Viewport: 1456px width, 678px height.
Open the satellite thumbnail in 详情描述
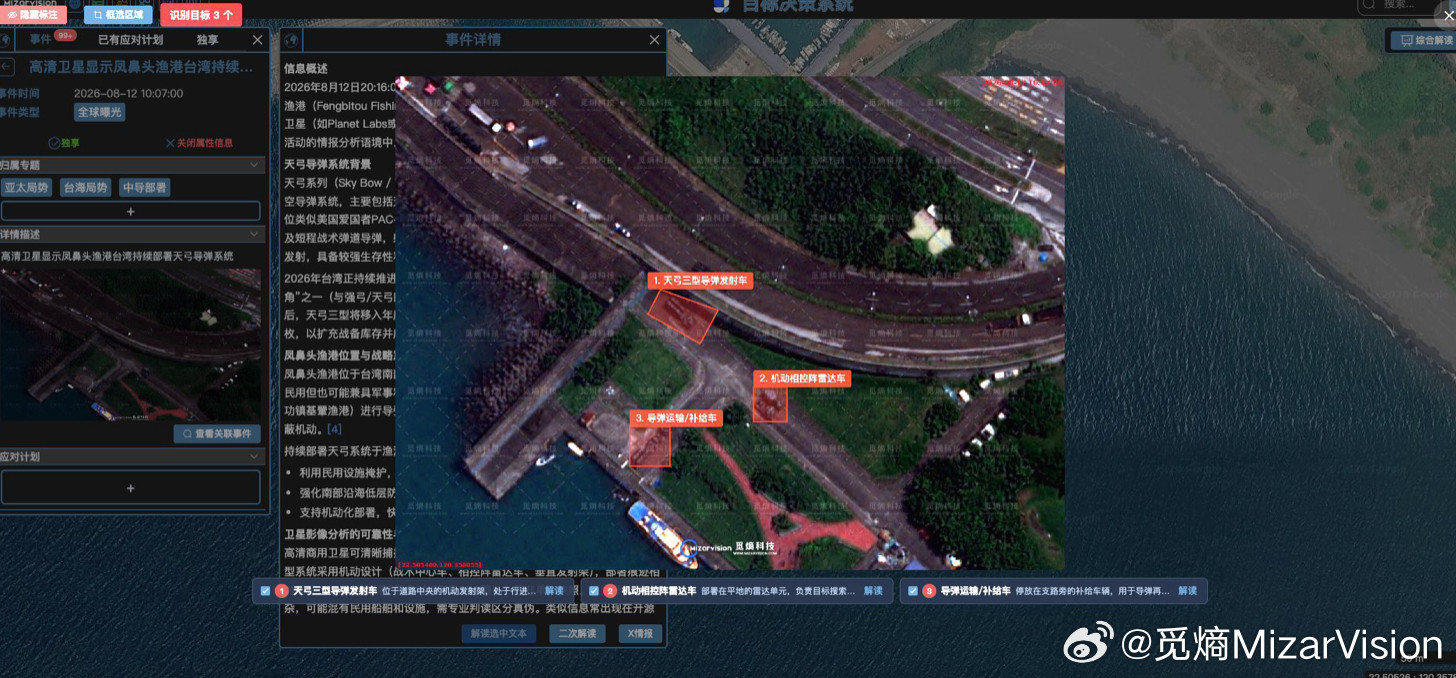[130, 344]
